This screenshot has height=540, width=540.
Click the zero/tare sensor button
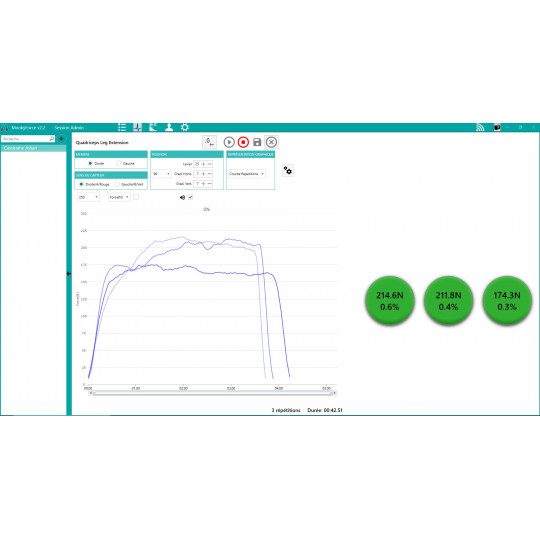tap(209, 142)
